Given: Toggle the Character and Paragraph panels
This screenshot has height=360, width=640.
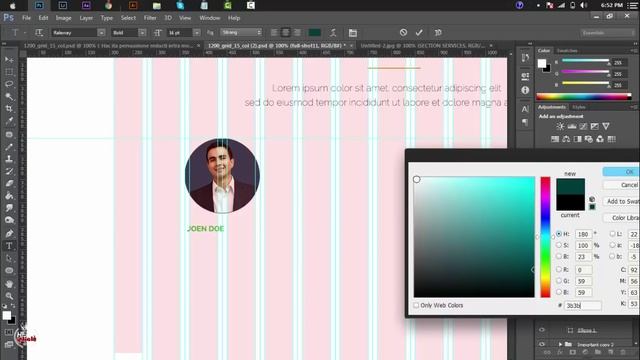Looking at the screenshot, I should pyautogui.click(x=353, y=33).
